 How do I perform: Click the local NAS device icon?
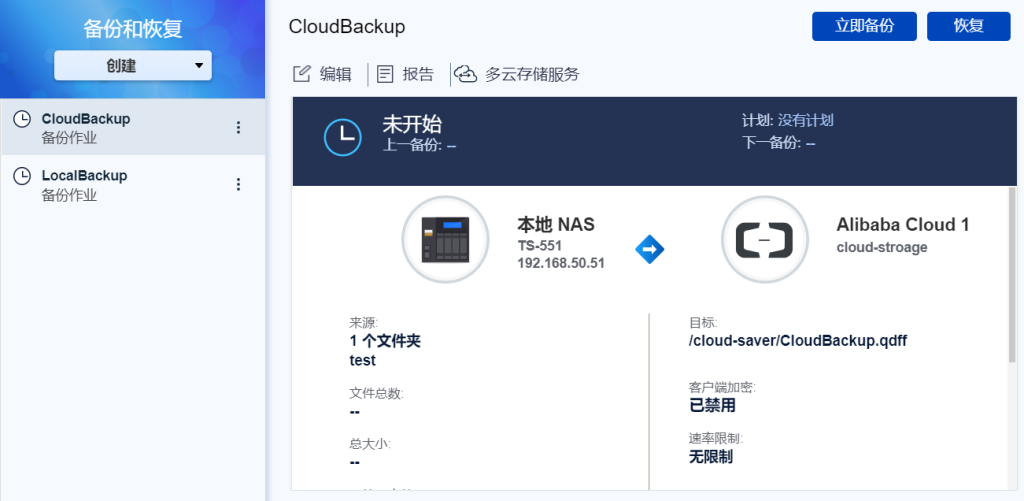tap(445, 239)
